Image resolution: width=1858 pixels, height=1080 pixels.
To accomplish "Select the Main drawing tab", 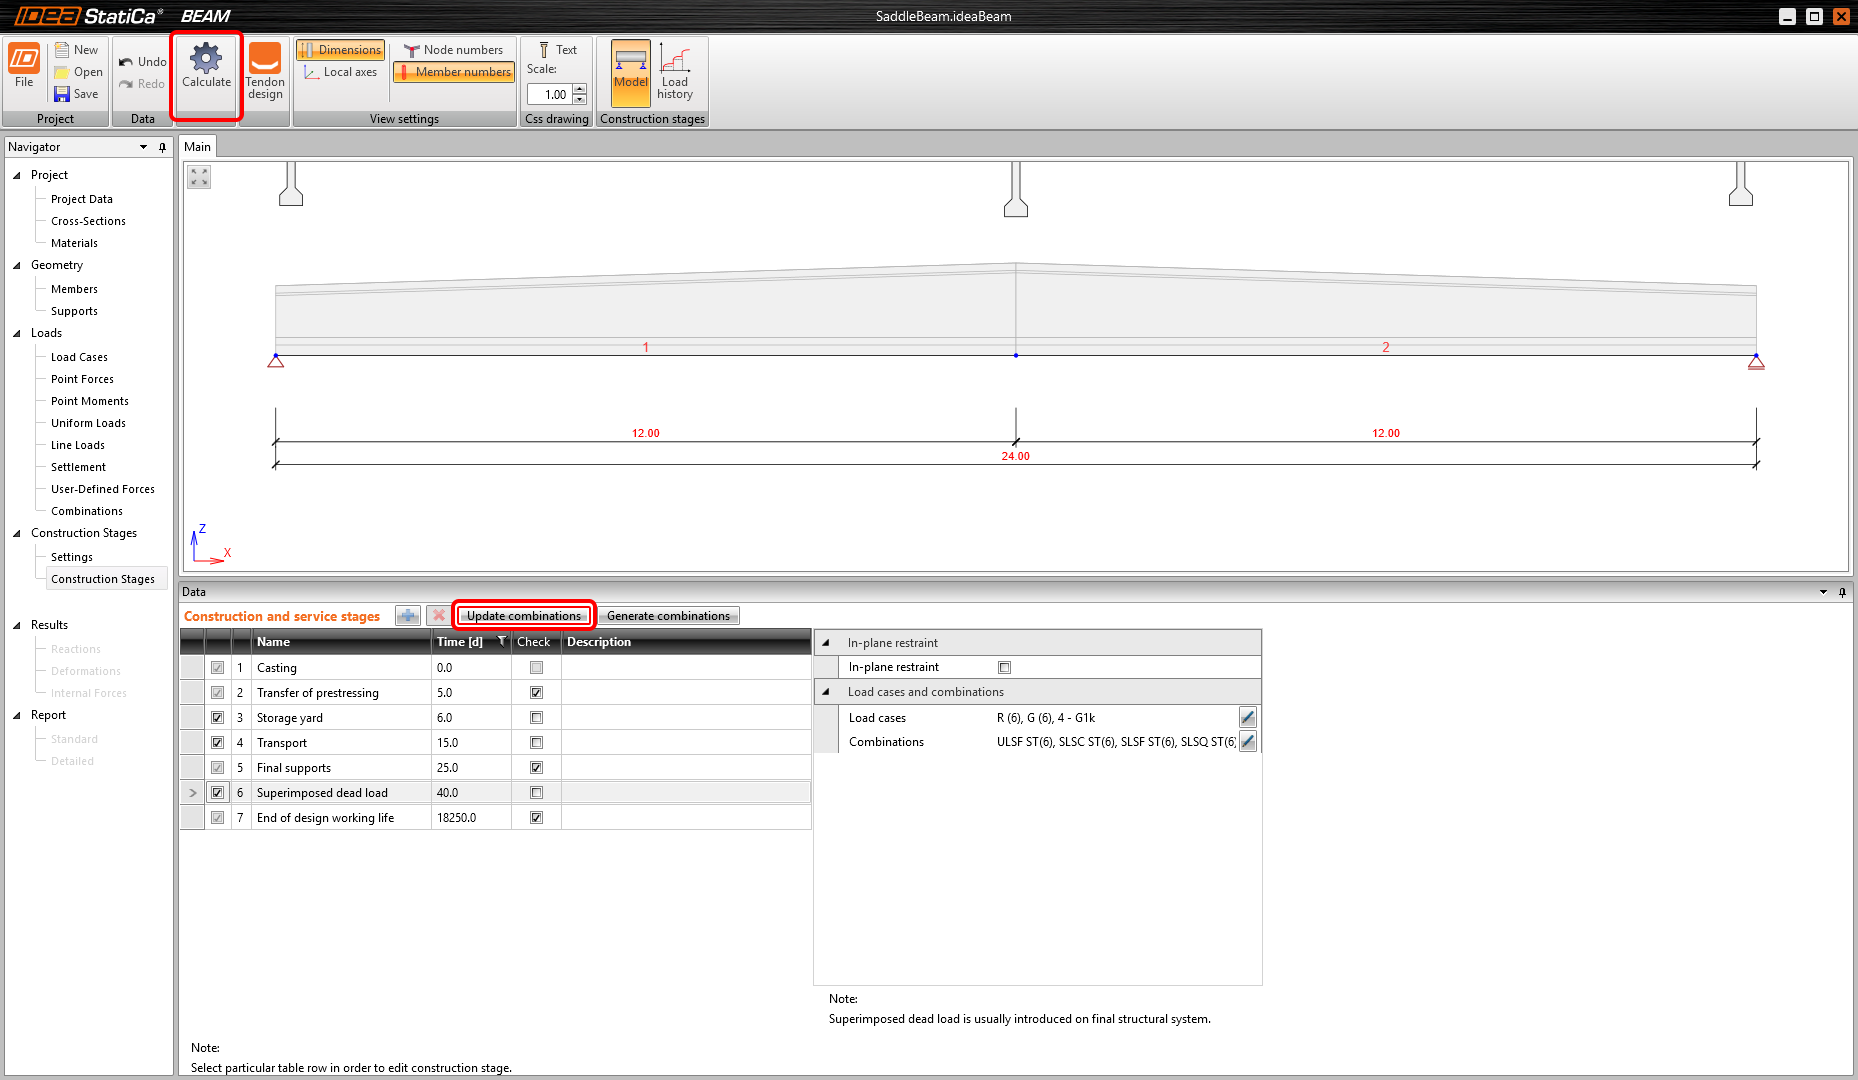I will [197, 147].
